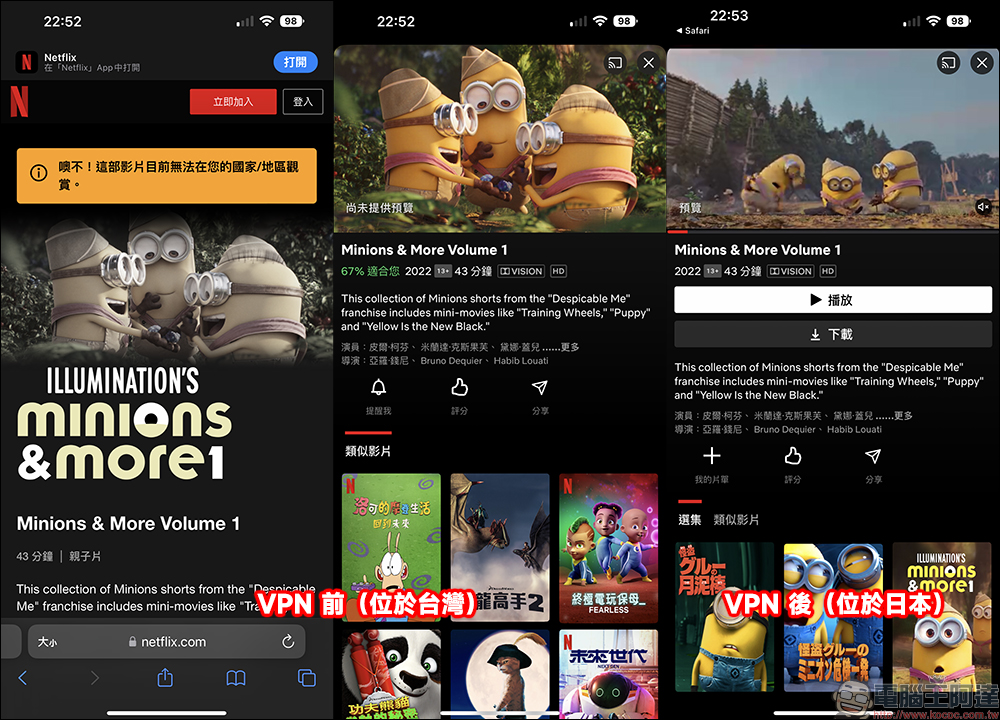1000x720 pixels.
Task: Tap the 分享 share icon in Japan screen
Action: tap(873, 456)
